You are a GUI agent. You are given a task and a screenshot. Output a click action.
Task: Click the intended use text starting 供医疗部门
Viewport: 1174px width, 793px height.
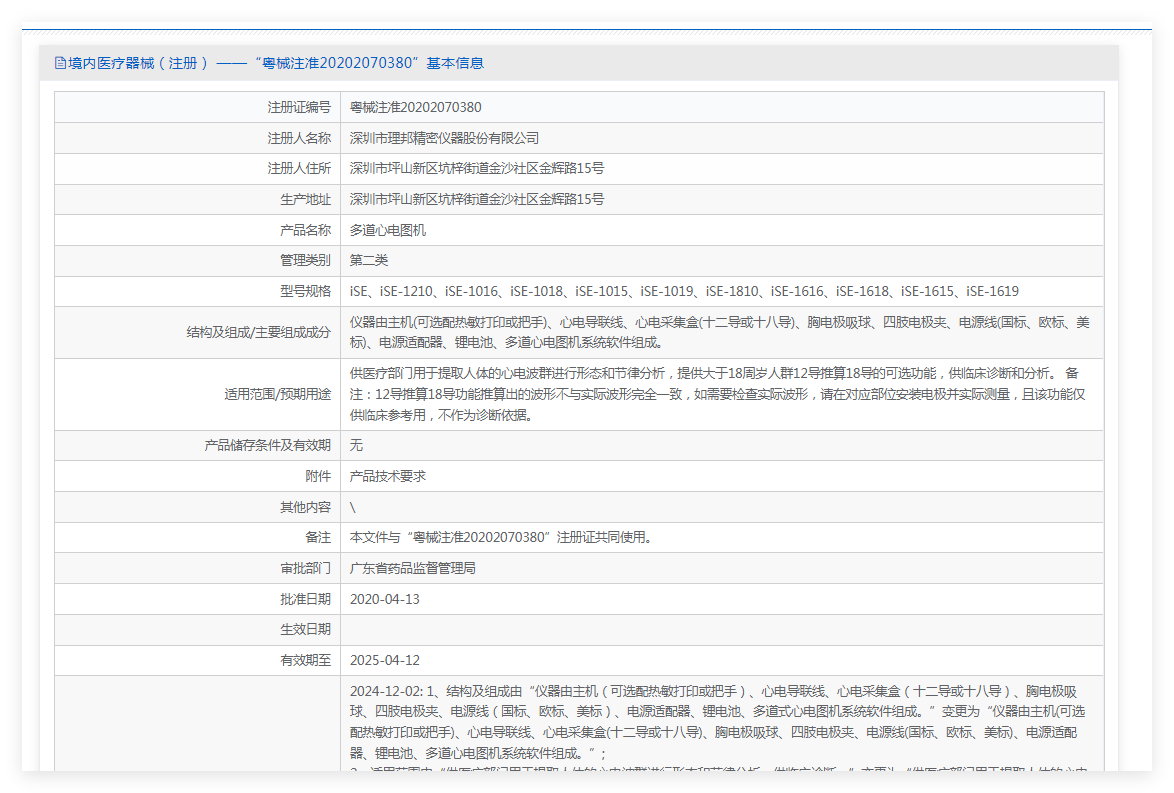click(717, 394)
